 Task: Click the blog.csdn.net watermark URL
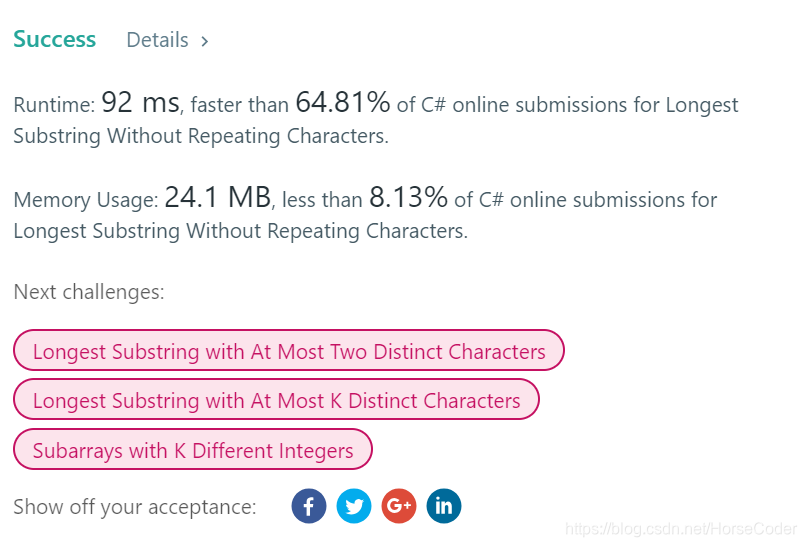pos(681,529)
